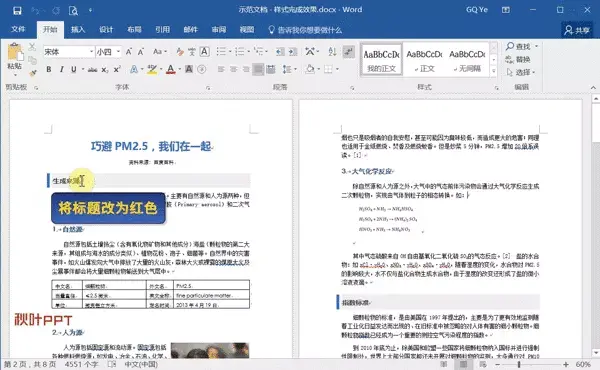Viewport: 600px width, 370px height.
Task: Click the Phonetic Guide icon
Action: [192, 52]
